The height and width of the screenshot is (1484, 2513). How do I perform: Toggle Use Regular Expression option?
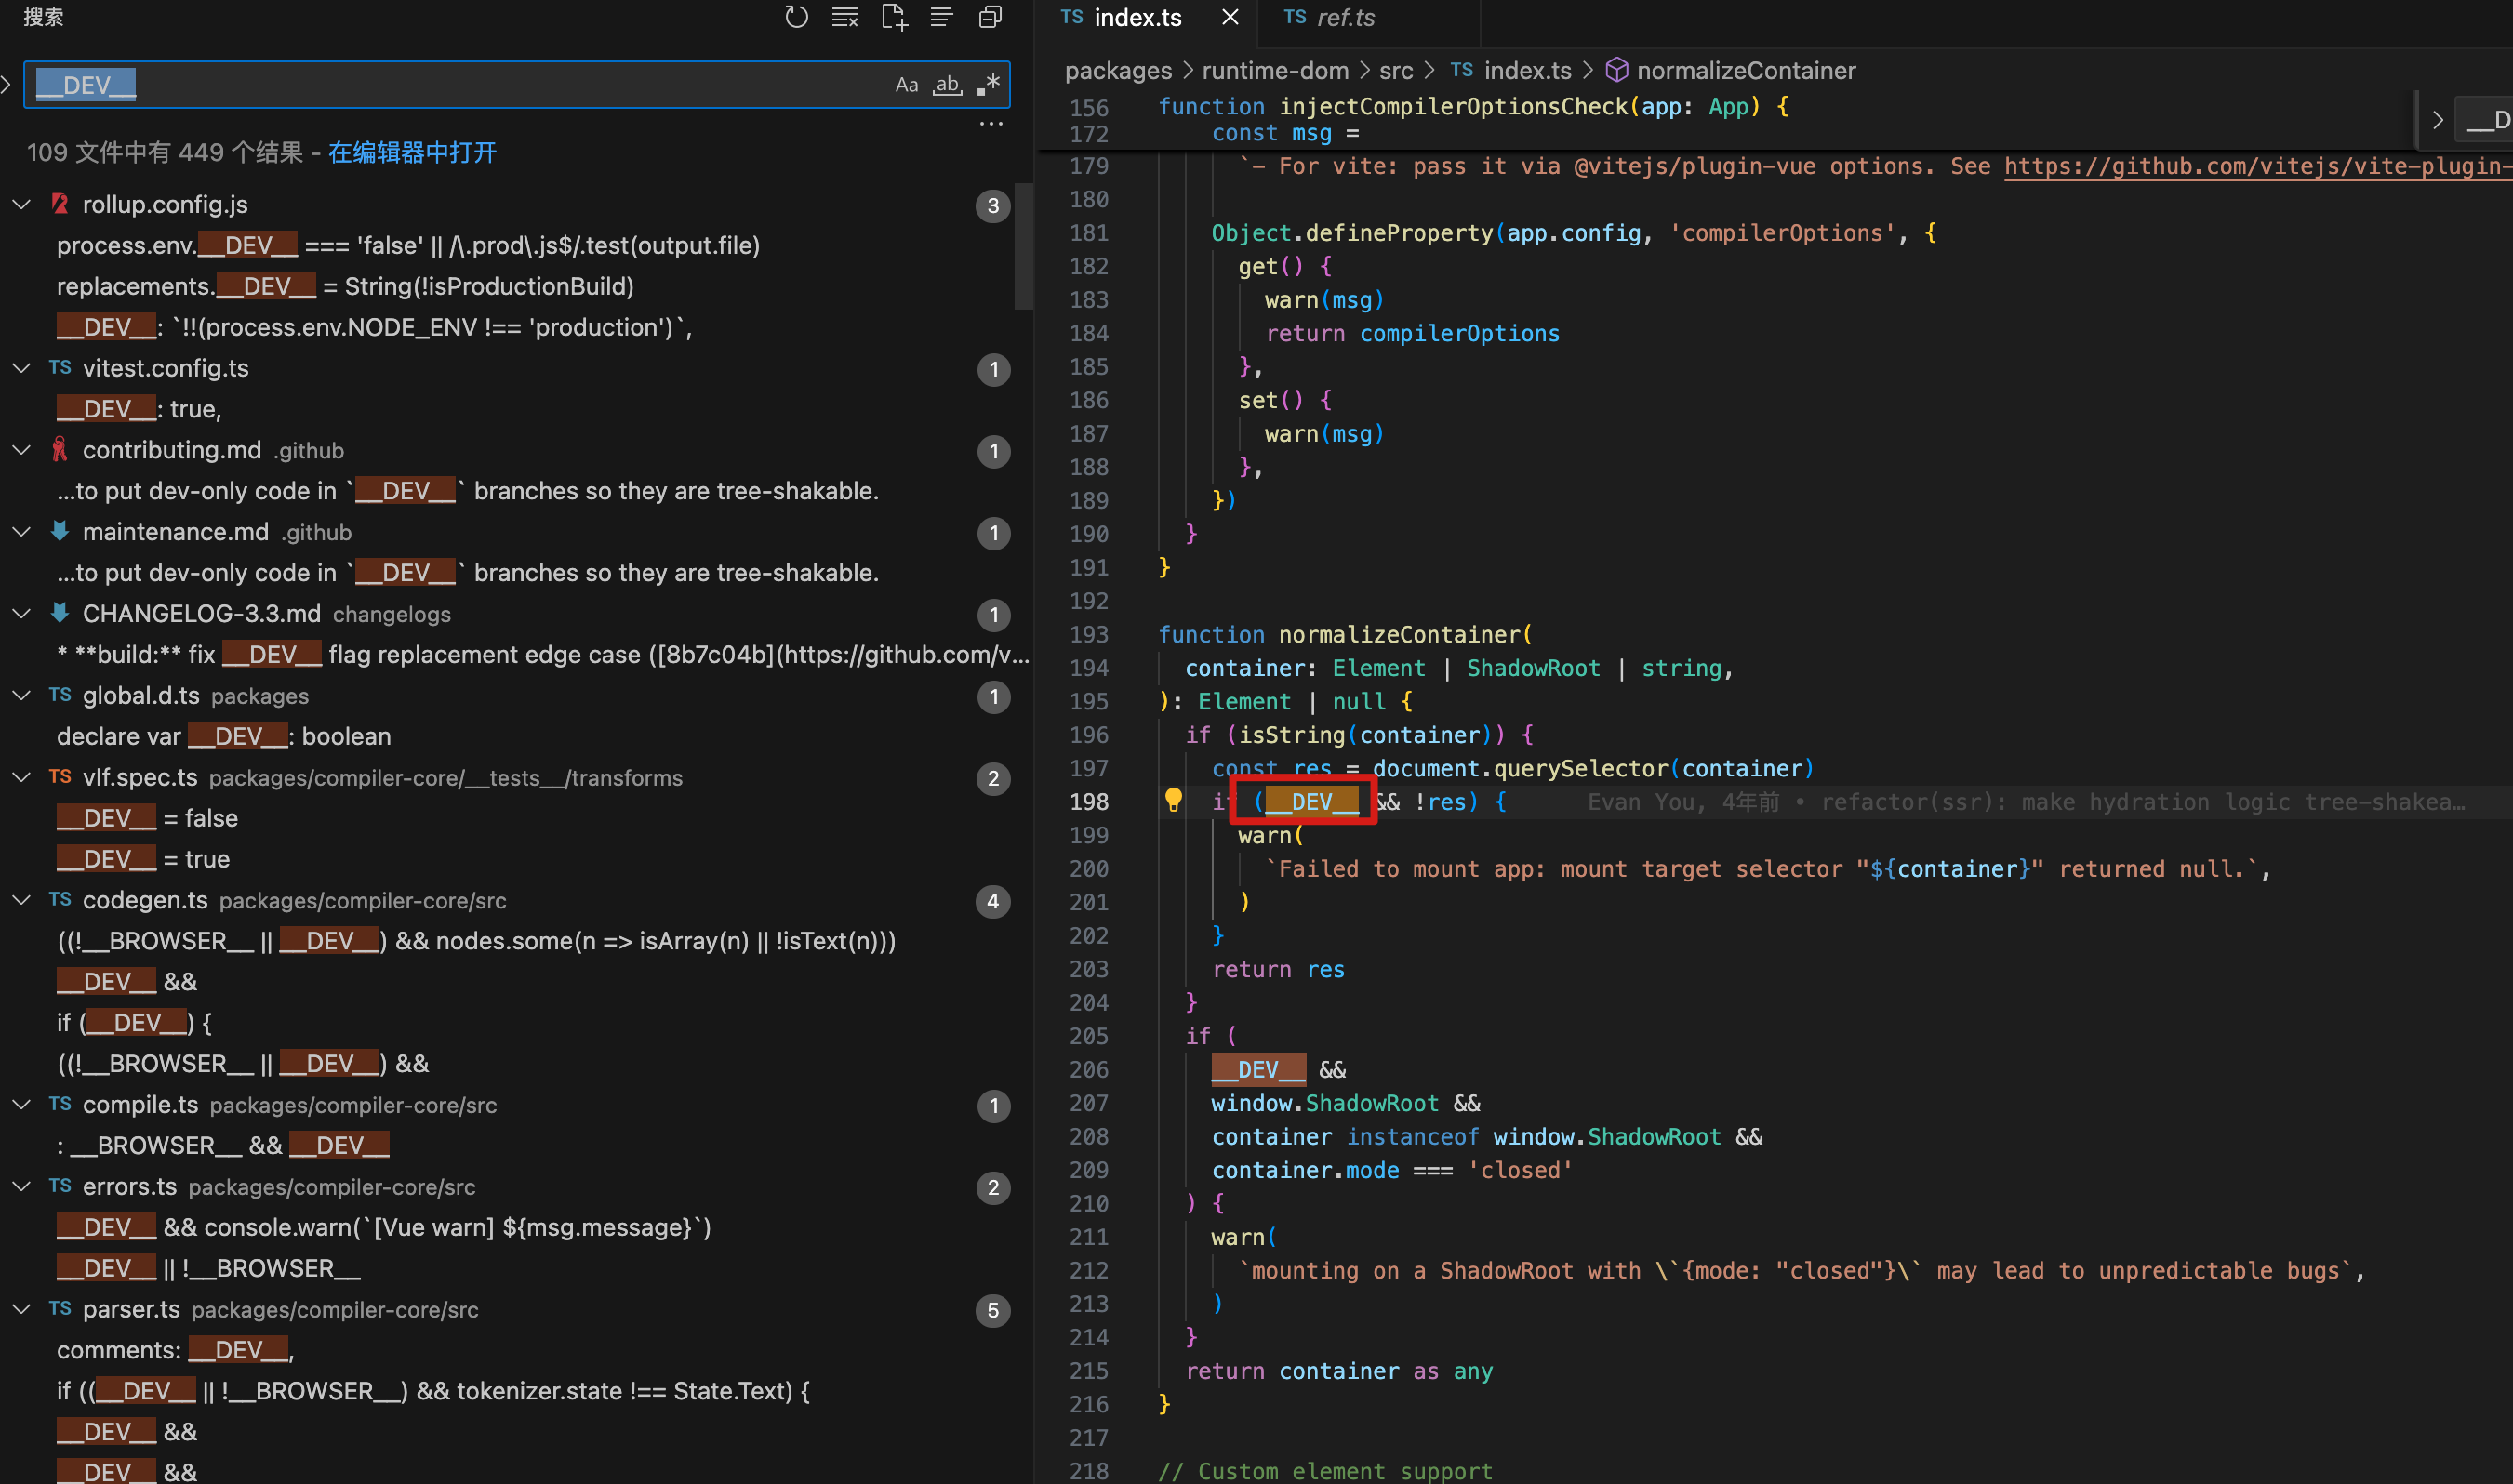pyautogui.click(x=989, y=85)
